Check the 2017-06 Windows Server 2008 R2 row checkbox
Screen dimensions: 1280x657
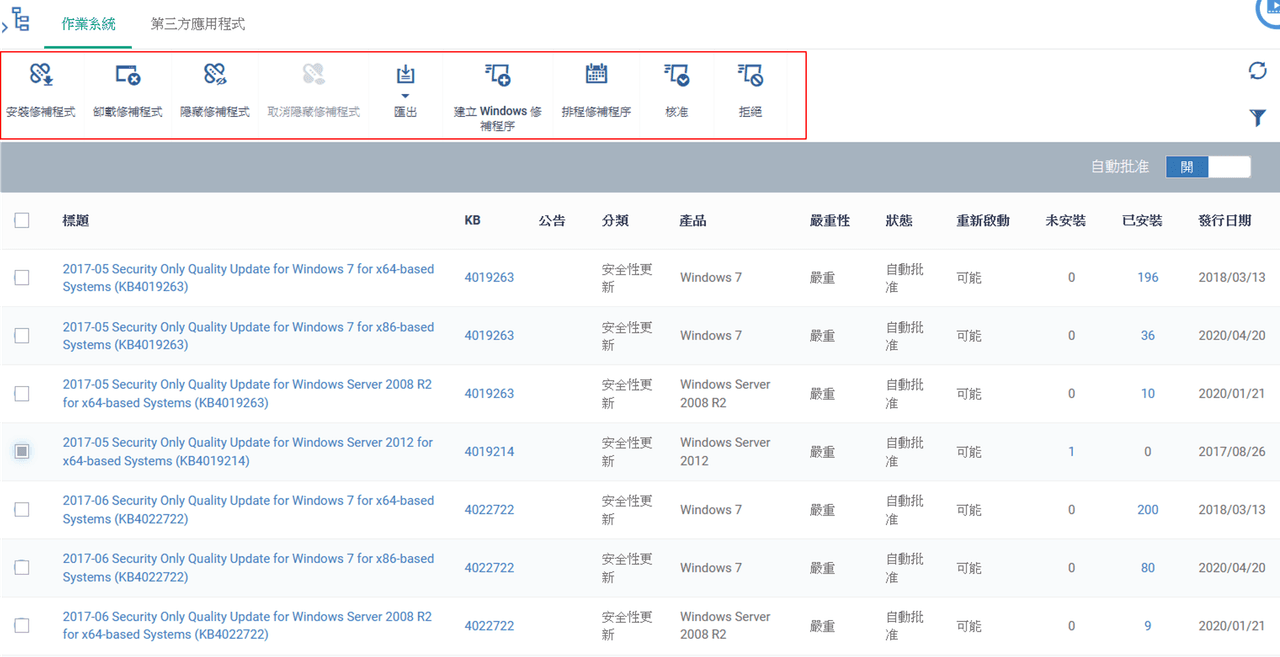point(22,626)
